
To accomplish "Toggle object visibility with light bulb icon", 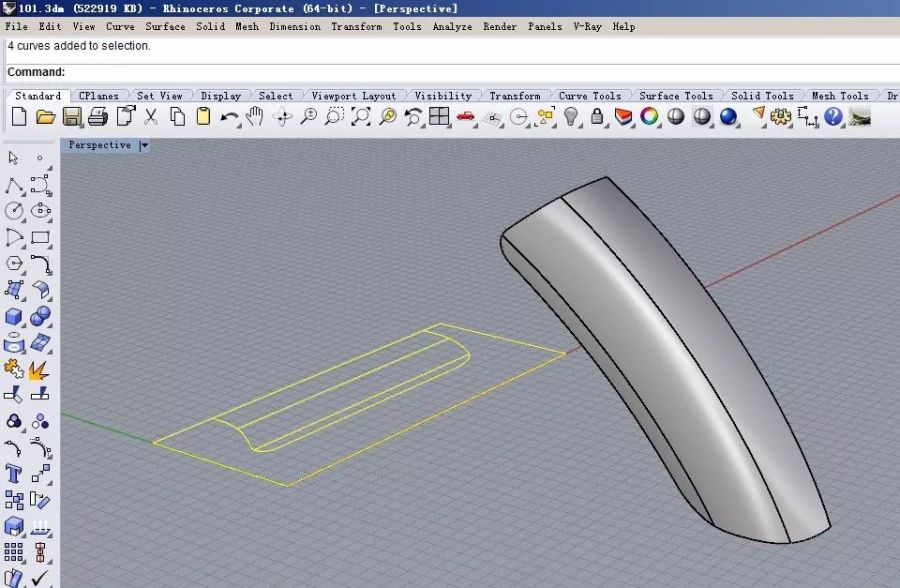I will pyautogui.click(x=571, y=118).
